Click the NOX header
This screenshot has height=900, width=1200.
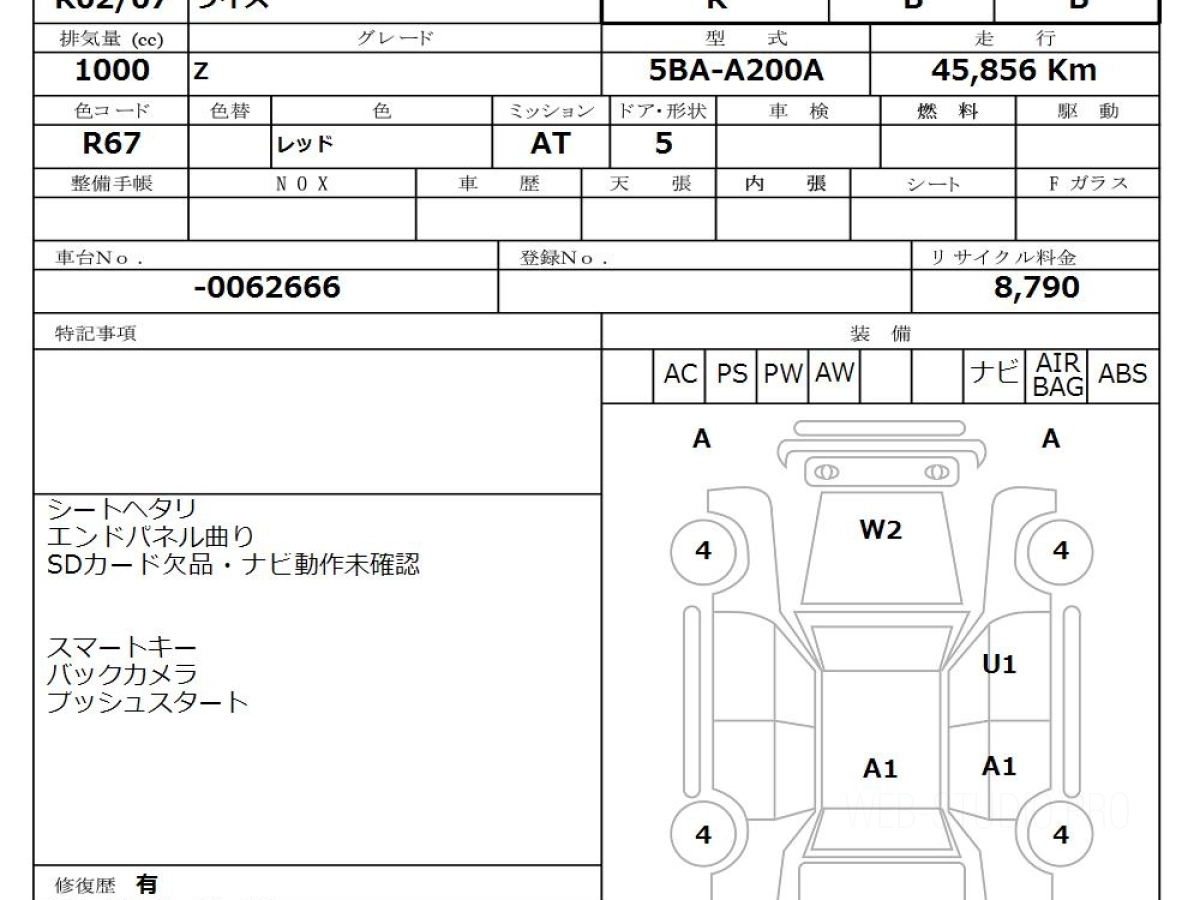pyautogui.click(x=302, y=184)
